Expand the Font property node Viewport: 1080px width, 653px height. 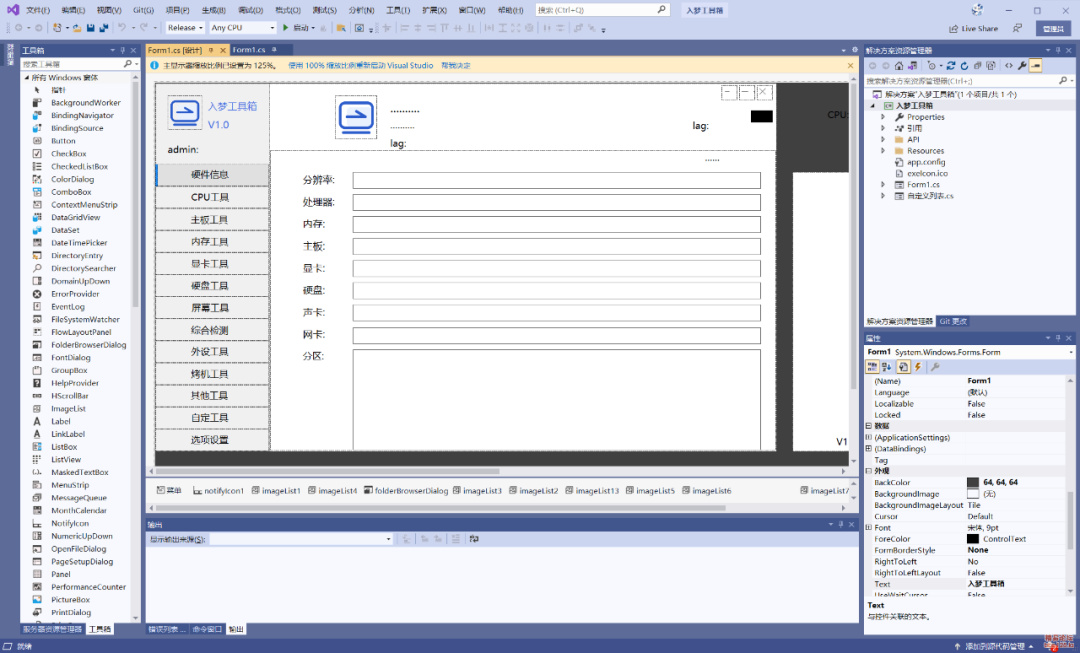point(868,527)
